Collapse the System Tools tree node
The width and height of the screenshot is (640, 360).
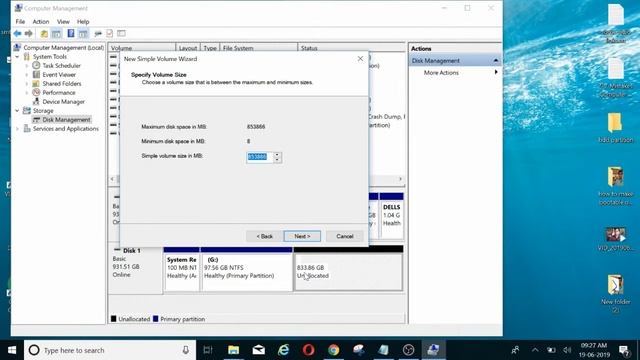(x=17, y=57)
